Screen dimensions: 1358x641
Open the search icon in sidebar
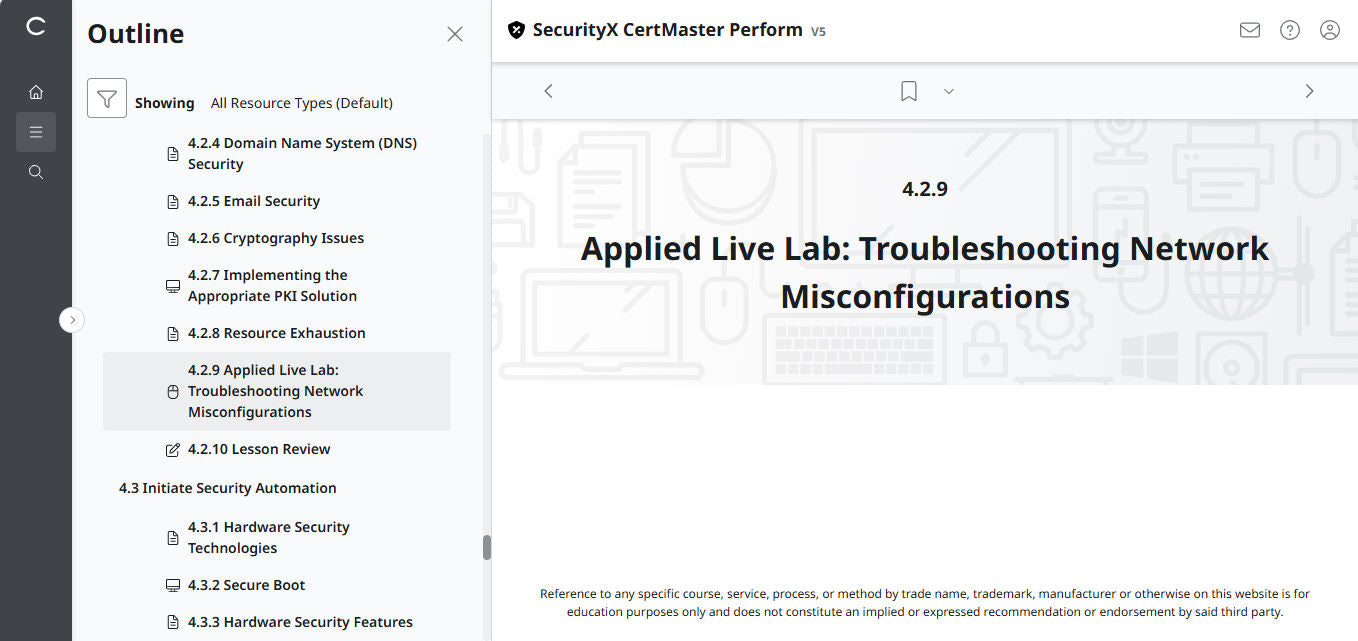36,172
